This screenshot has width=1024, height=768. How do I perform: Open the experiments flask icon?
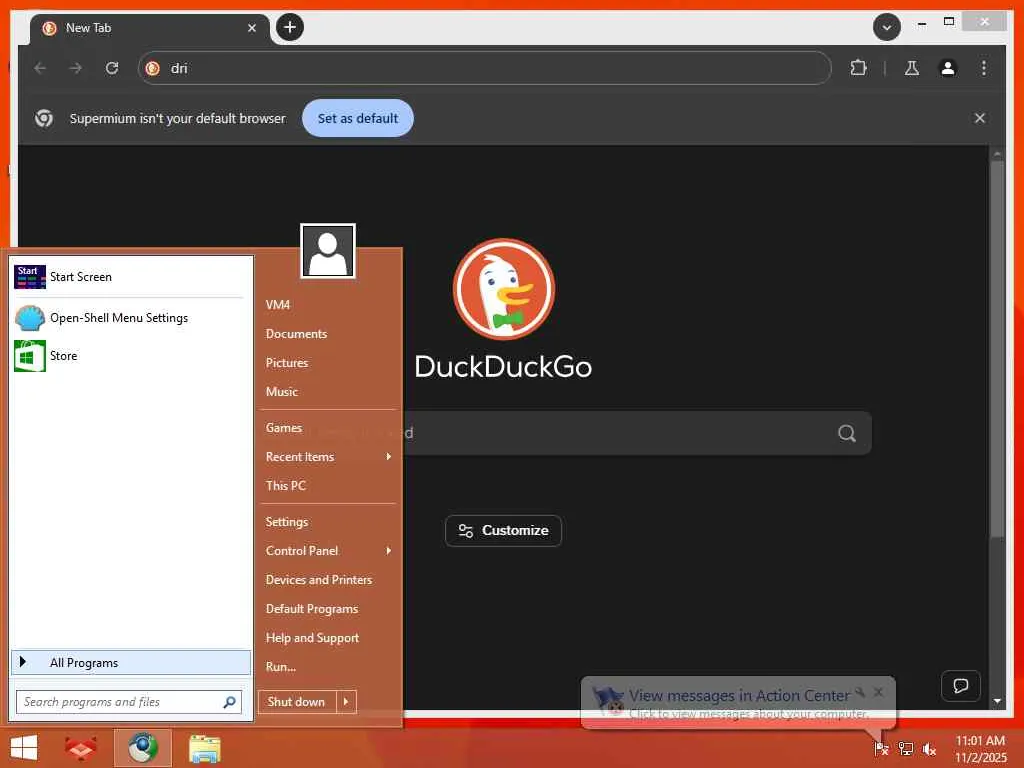912,68
